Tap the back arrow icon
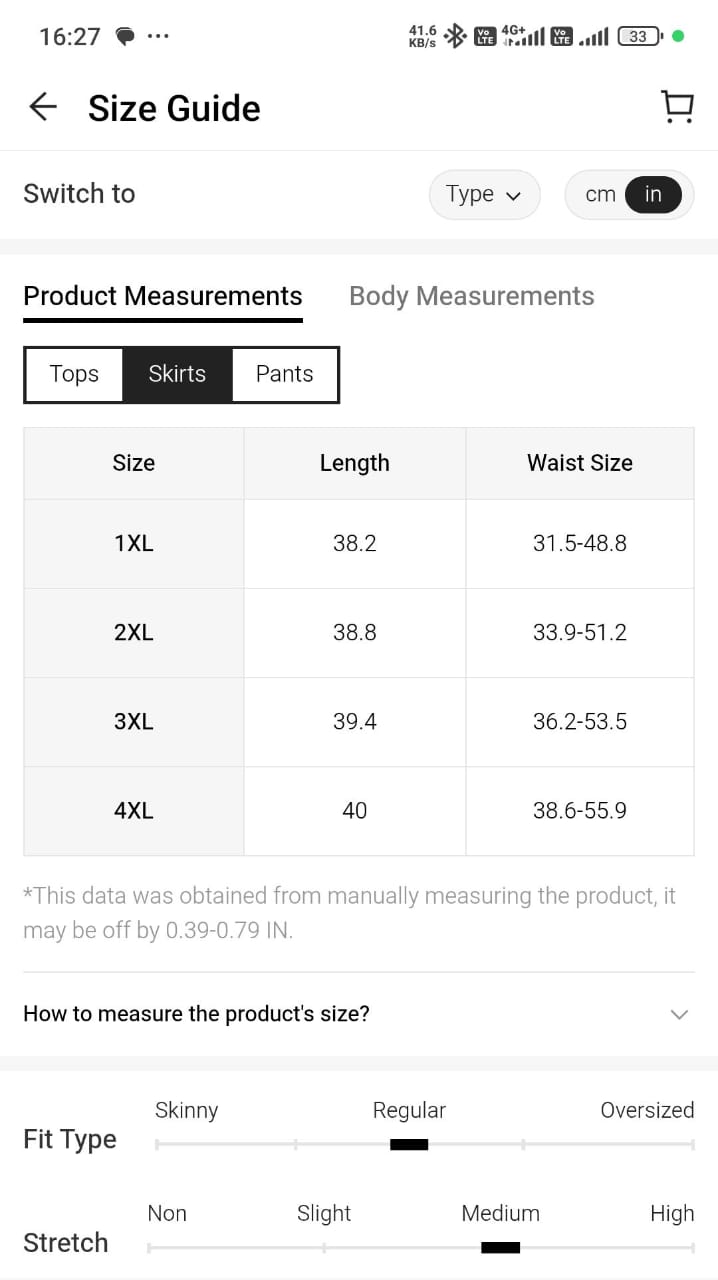Image resolution: width=718 pixels, height=1280 pixels. pos(43,107)
